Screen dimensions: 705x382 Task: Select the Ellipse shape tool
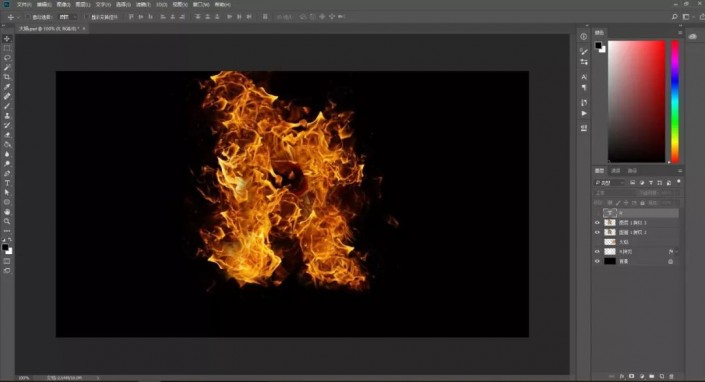point(7,202)
